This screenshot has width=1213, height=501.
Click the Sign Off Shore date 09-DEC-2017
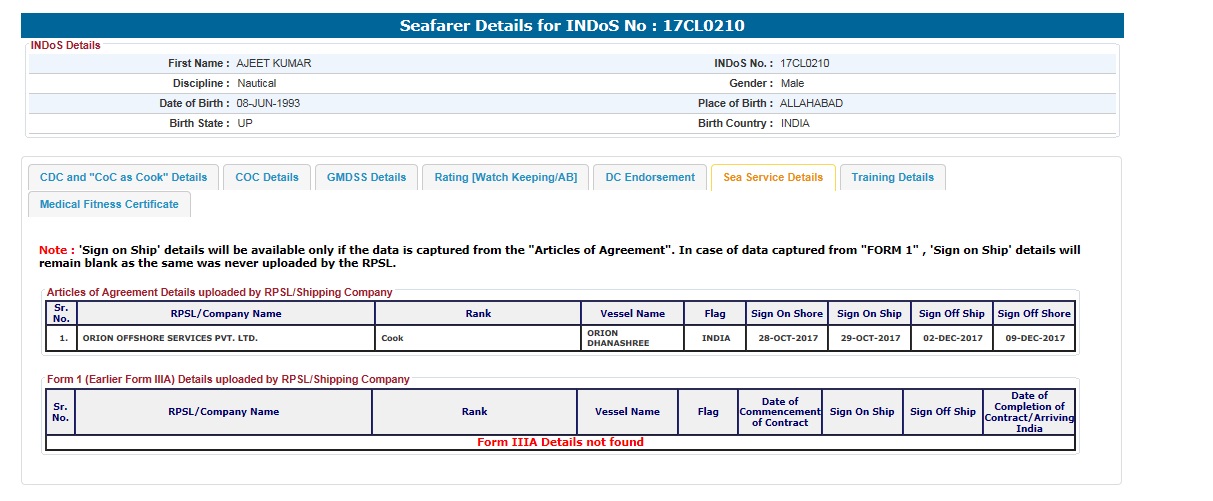(1035, 338)
